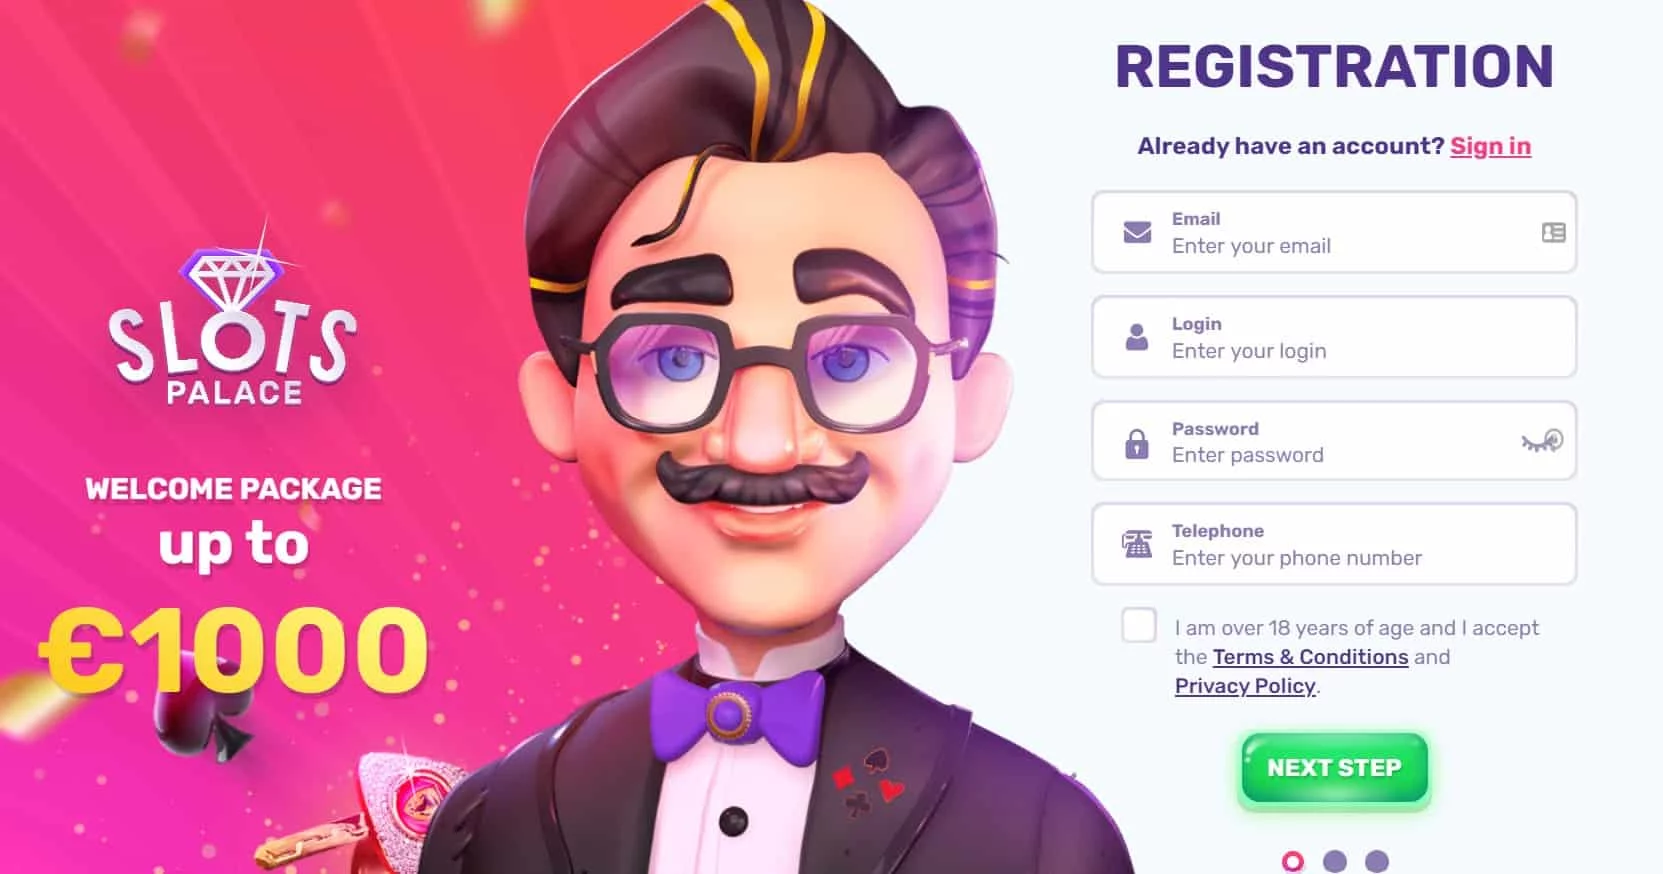Select the second registration step dot

pos(1335,861)
